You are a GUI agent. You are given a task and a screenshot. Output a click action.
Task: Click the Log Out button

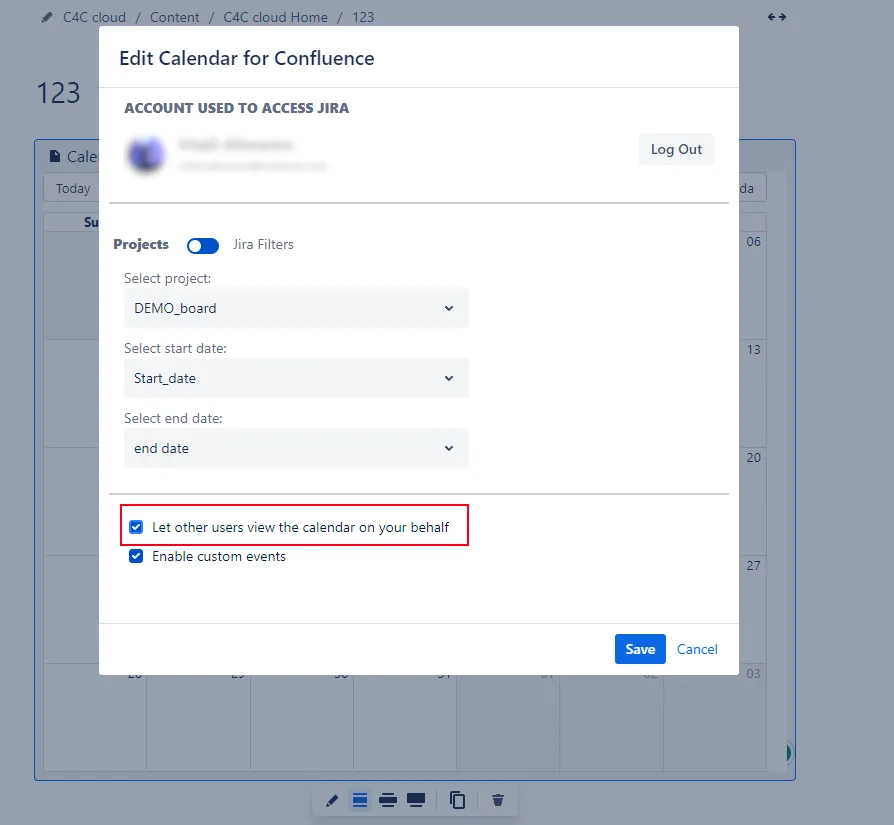(x=676, y=149)
